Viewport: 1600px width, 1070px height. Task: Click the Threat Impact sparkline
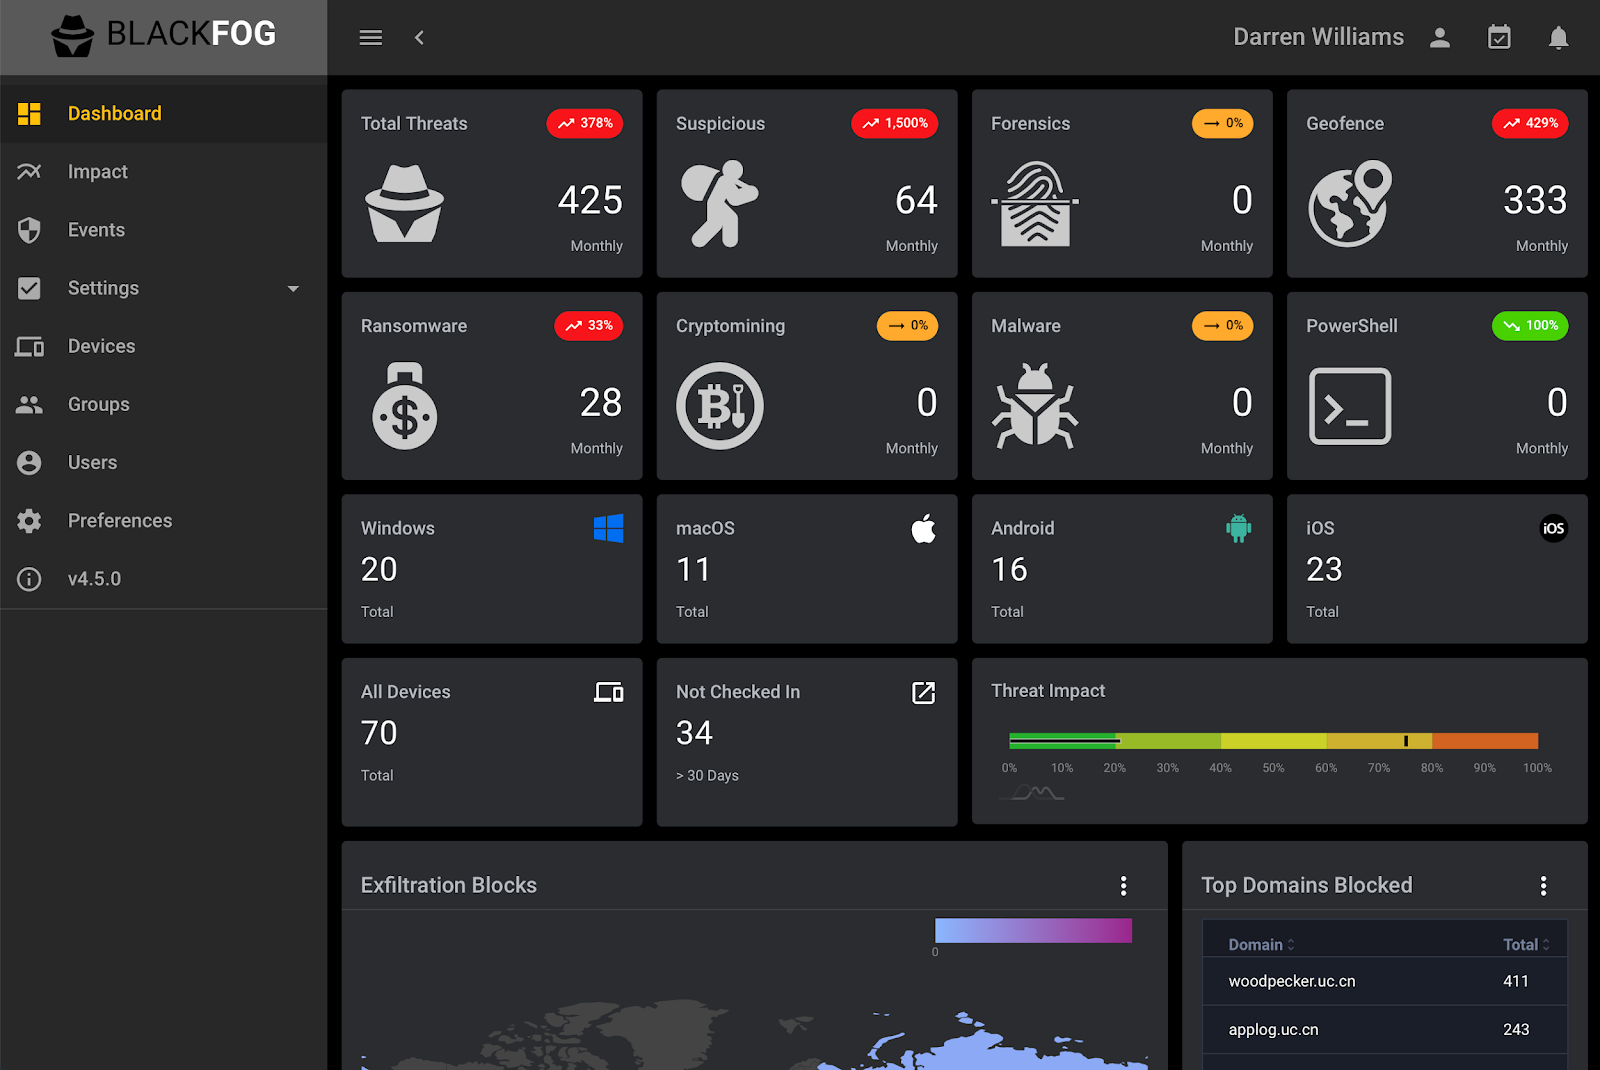click(1032, 793)
